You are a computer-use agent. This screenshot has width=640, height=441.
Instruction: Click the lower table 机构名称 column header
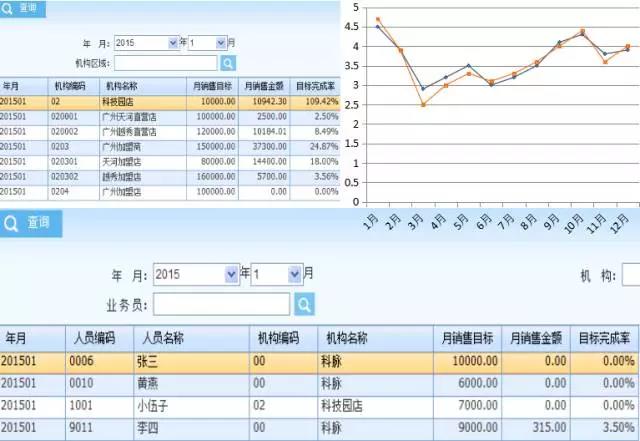click(376, 339)
